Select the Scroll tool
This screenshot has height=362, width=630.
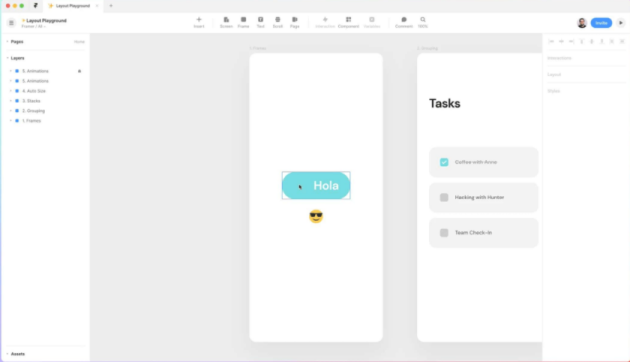tap(278, 22)
